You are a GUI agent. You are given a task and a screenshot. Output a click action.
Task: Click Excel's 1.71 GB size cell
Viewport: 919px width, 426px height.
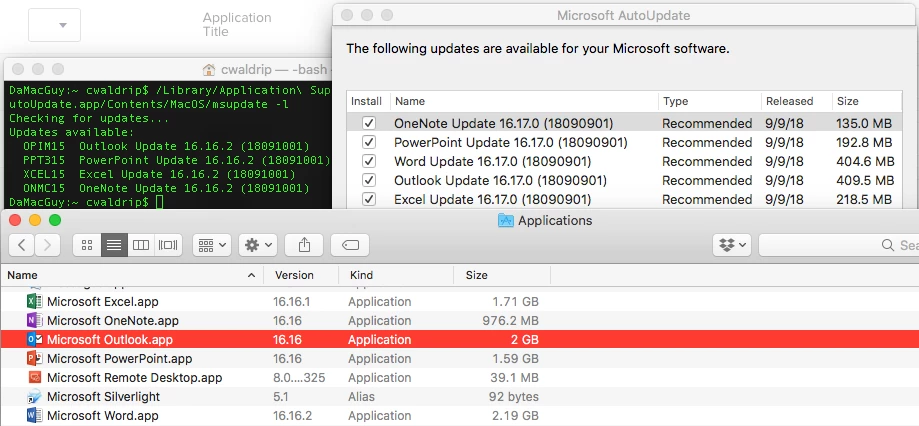click(x=515, y=302)
